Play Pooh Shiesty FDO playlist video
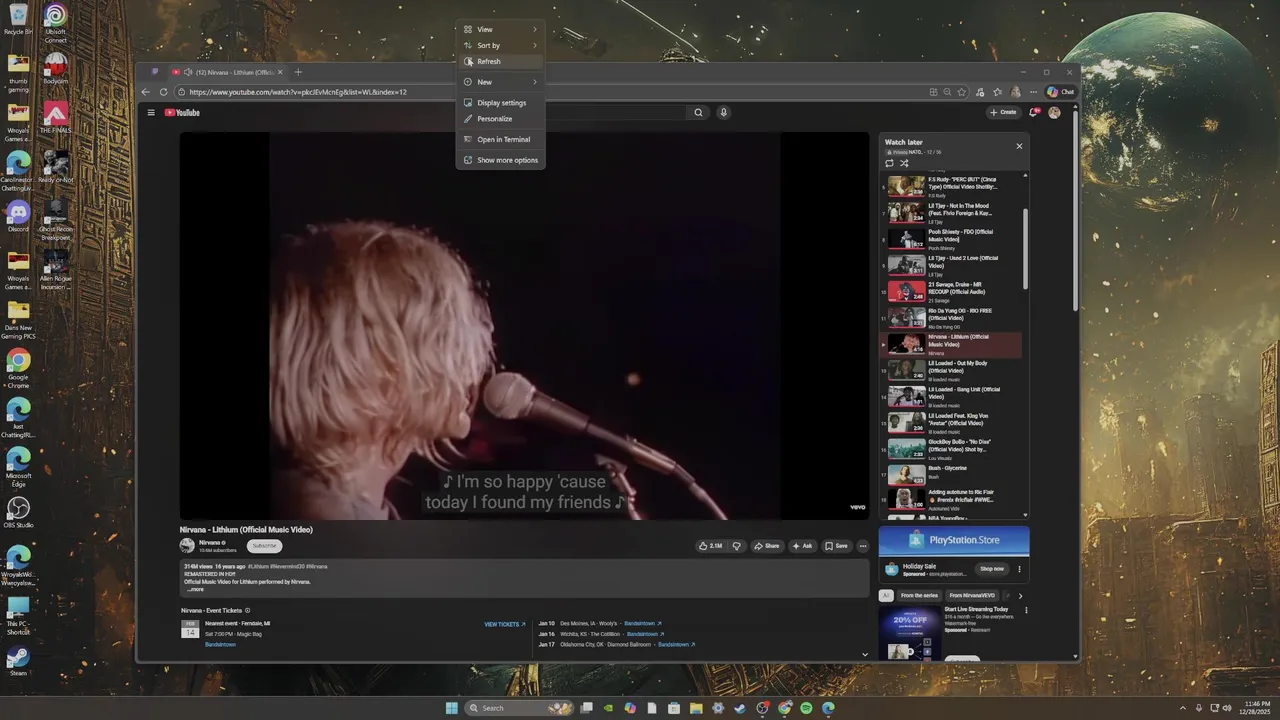Screen dimensions: 1280x720 tap(953, 239)
